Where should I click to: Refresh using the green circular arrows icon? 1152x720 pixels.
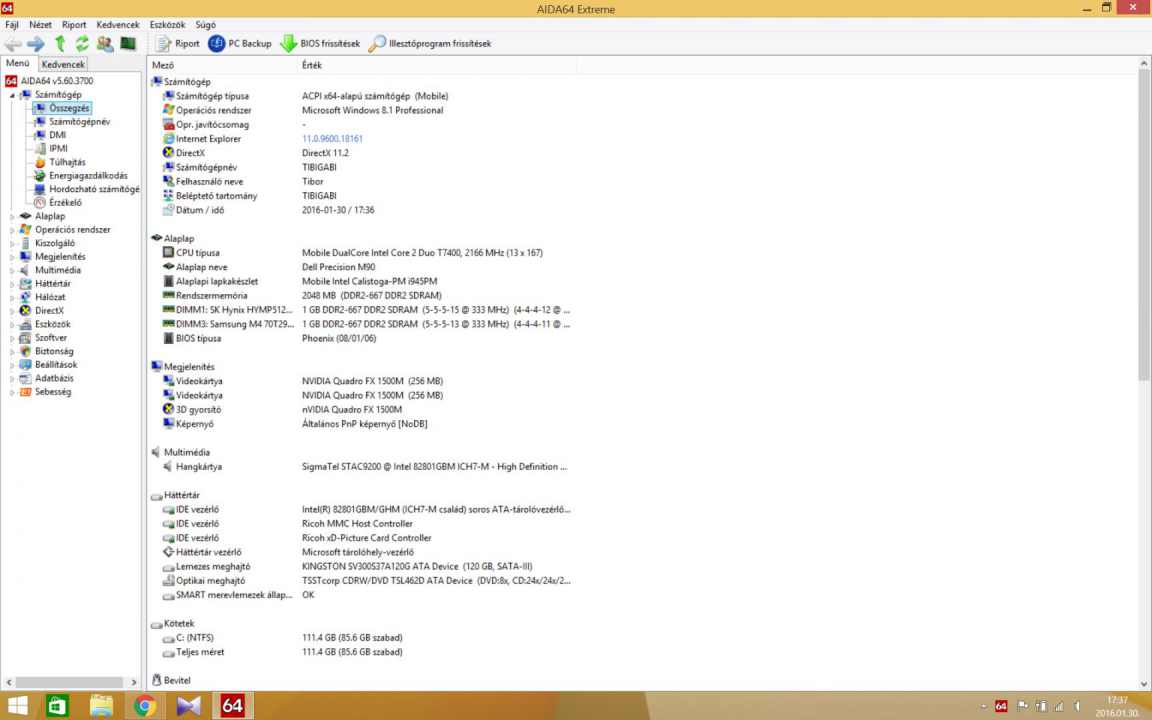point(82,43)
